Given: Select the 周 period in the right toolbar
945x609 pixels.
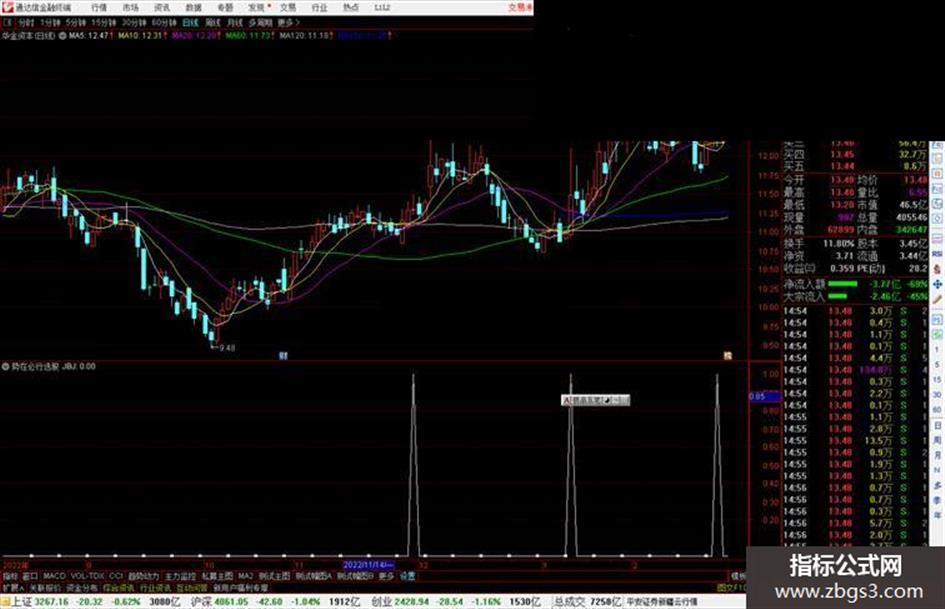Looking at the screenshot, I should point(937,440).
